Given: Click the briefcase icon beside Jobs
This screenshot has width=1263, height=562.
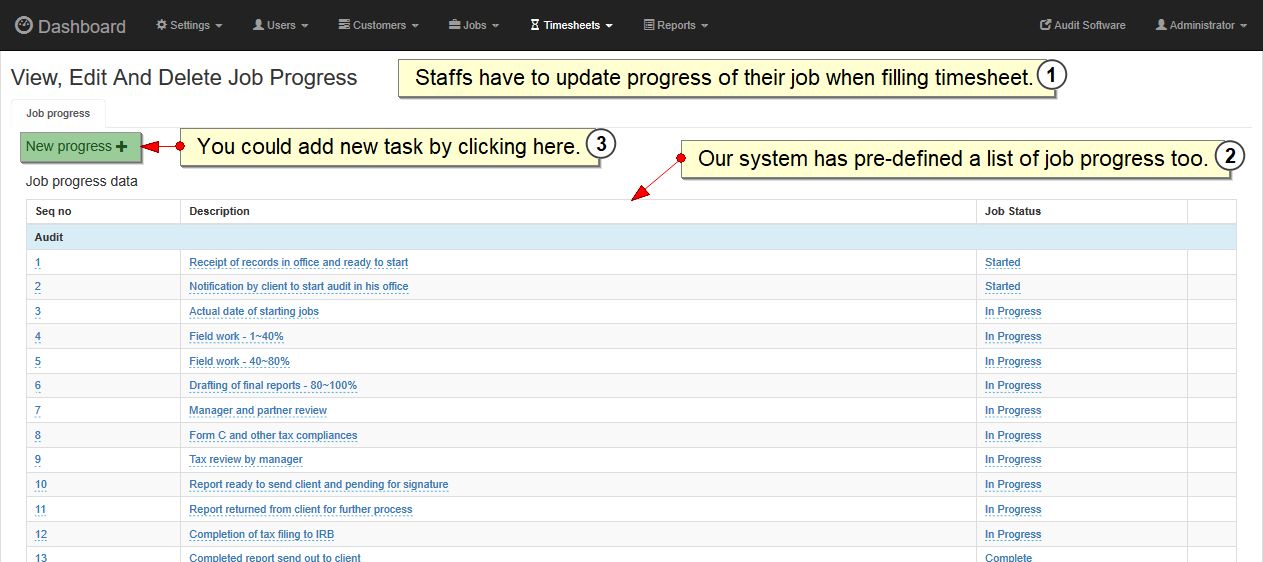Looking at the screenshot, I should 454,25.
